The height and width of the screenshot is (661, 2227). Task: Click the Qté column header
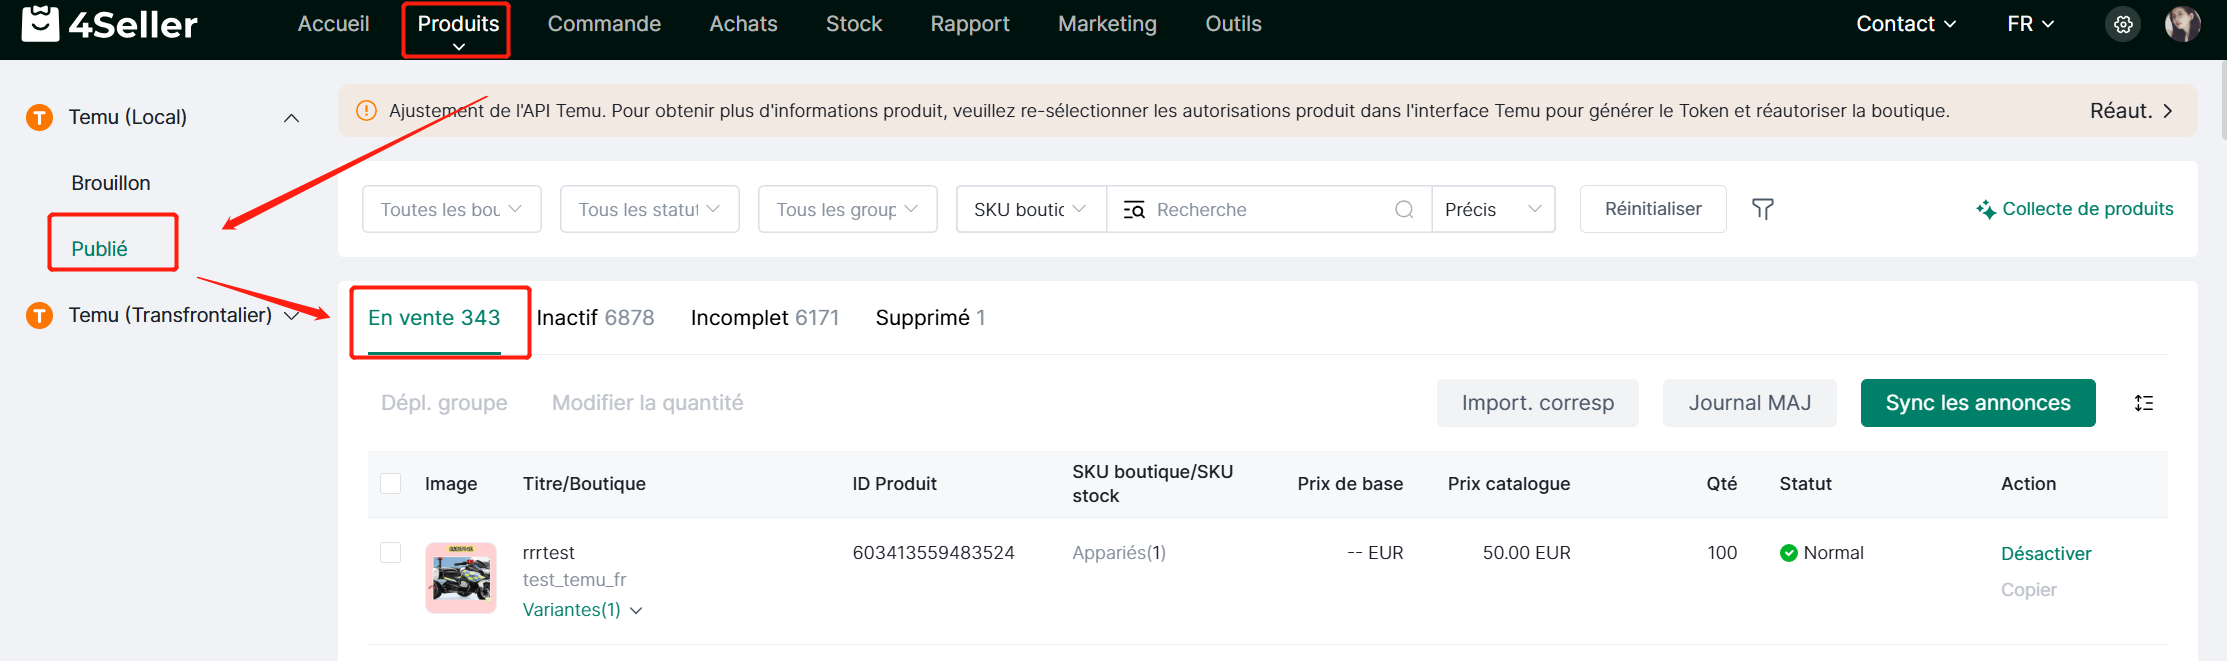[x=1721, y=484]
